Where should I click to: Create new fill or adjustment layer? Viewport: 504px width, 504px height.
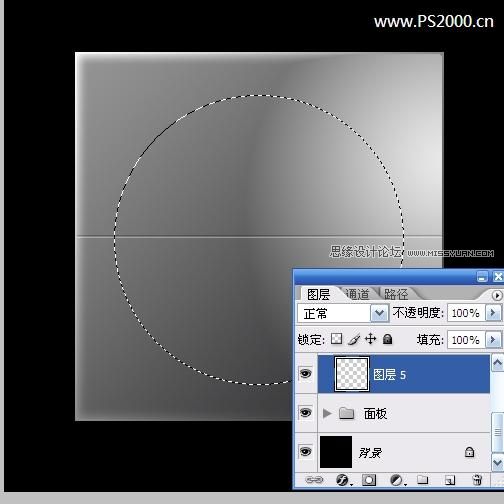click(x=397, y=480)
